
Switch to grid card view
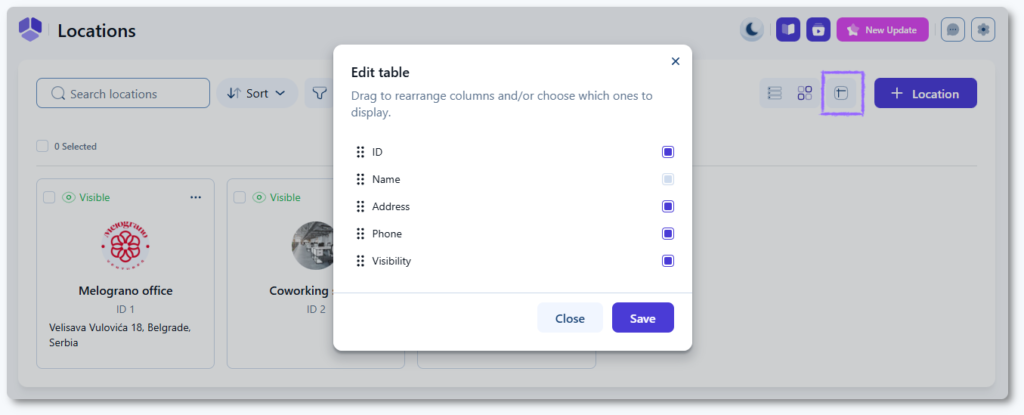pos(804,93)
